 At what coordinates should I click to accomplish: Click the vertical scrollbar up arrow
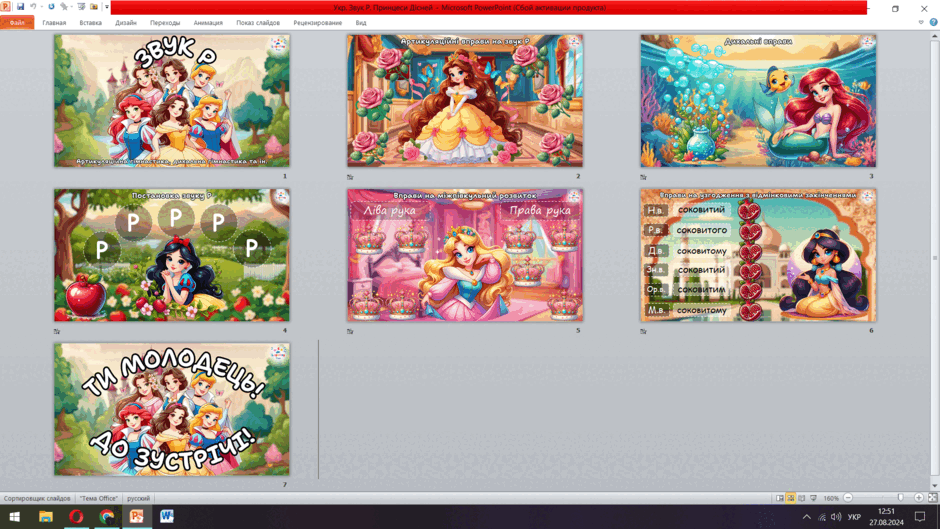click(935, 36)
